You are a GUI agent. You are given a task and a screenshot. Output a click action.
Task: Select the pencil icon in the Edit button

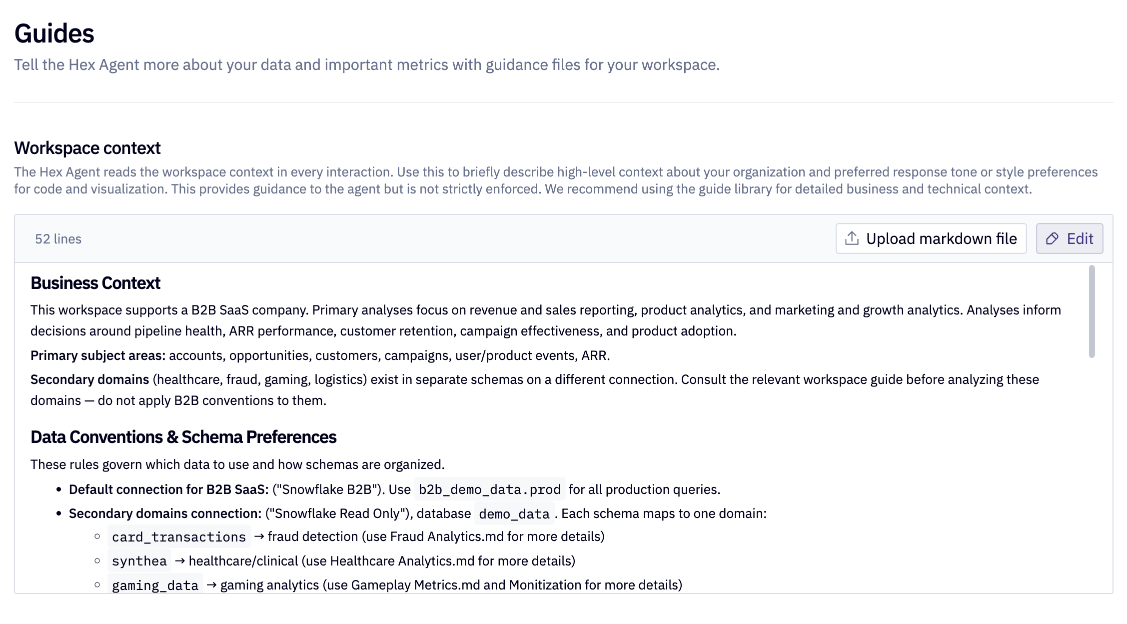[1052, 238]
